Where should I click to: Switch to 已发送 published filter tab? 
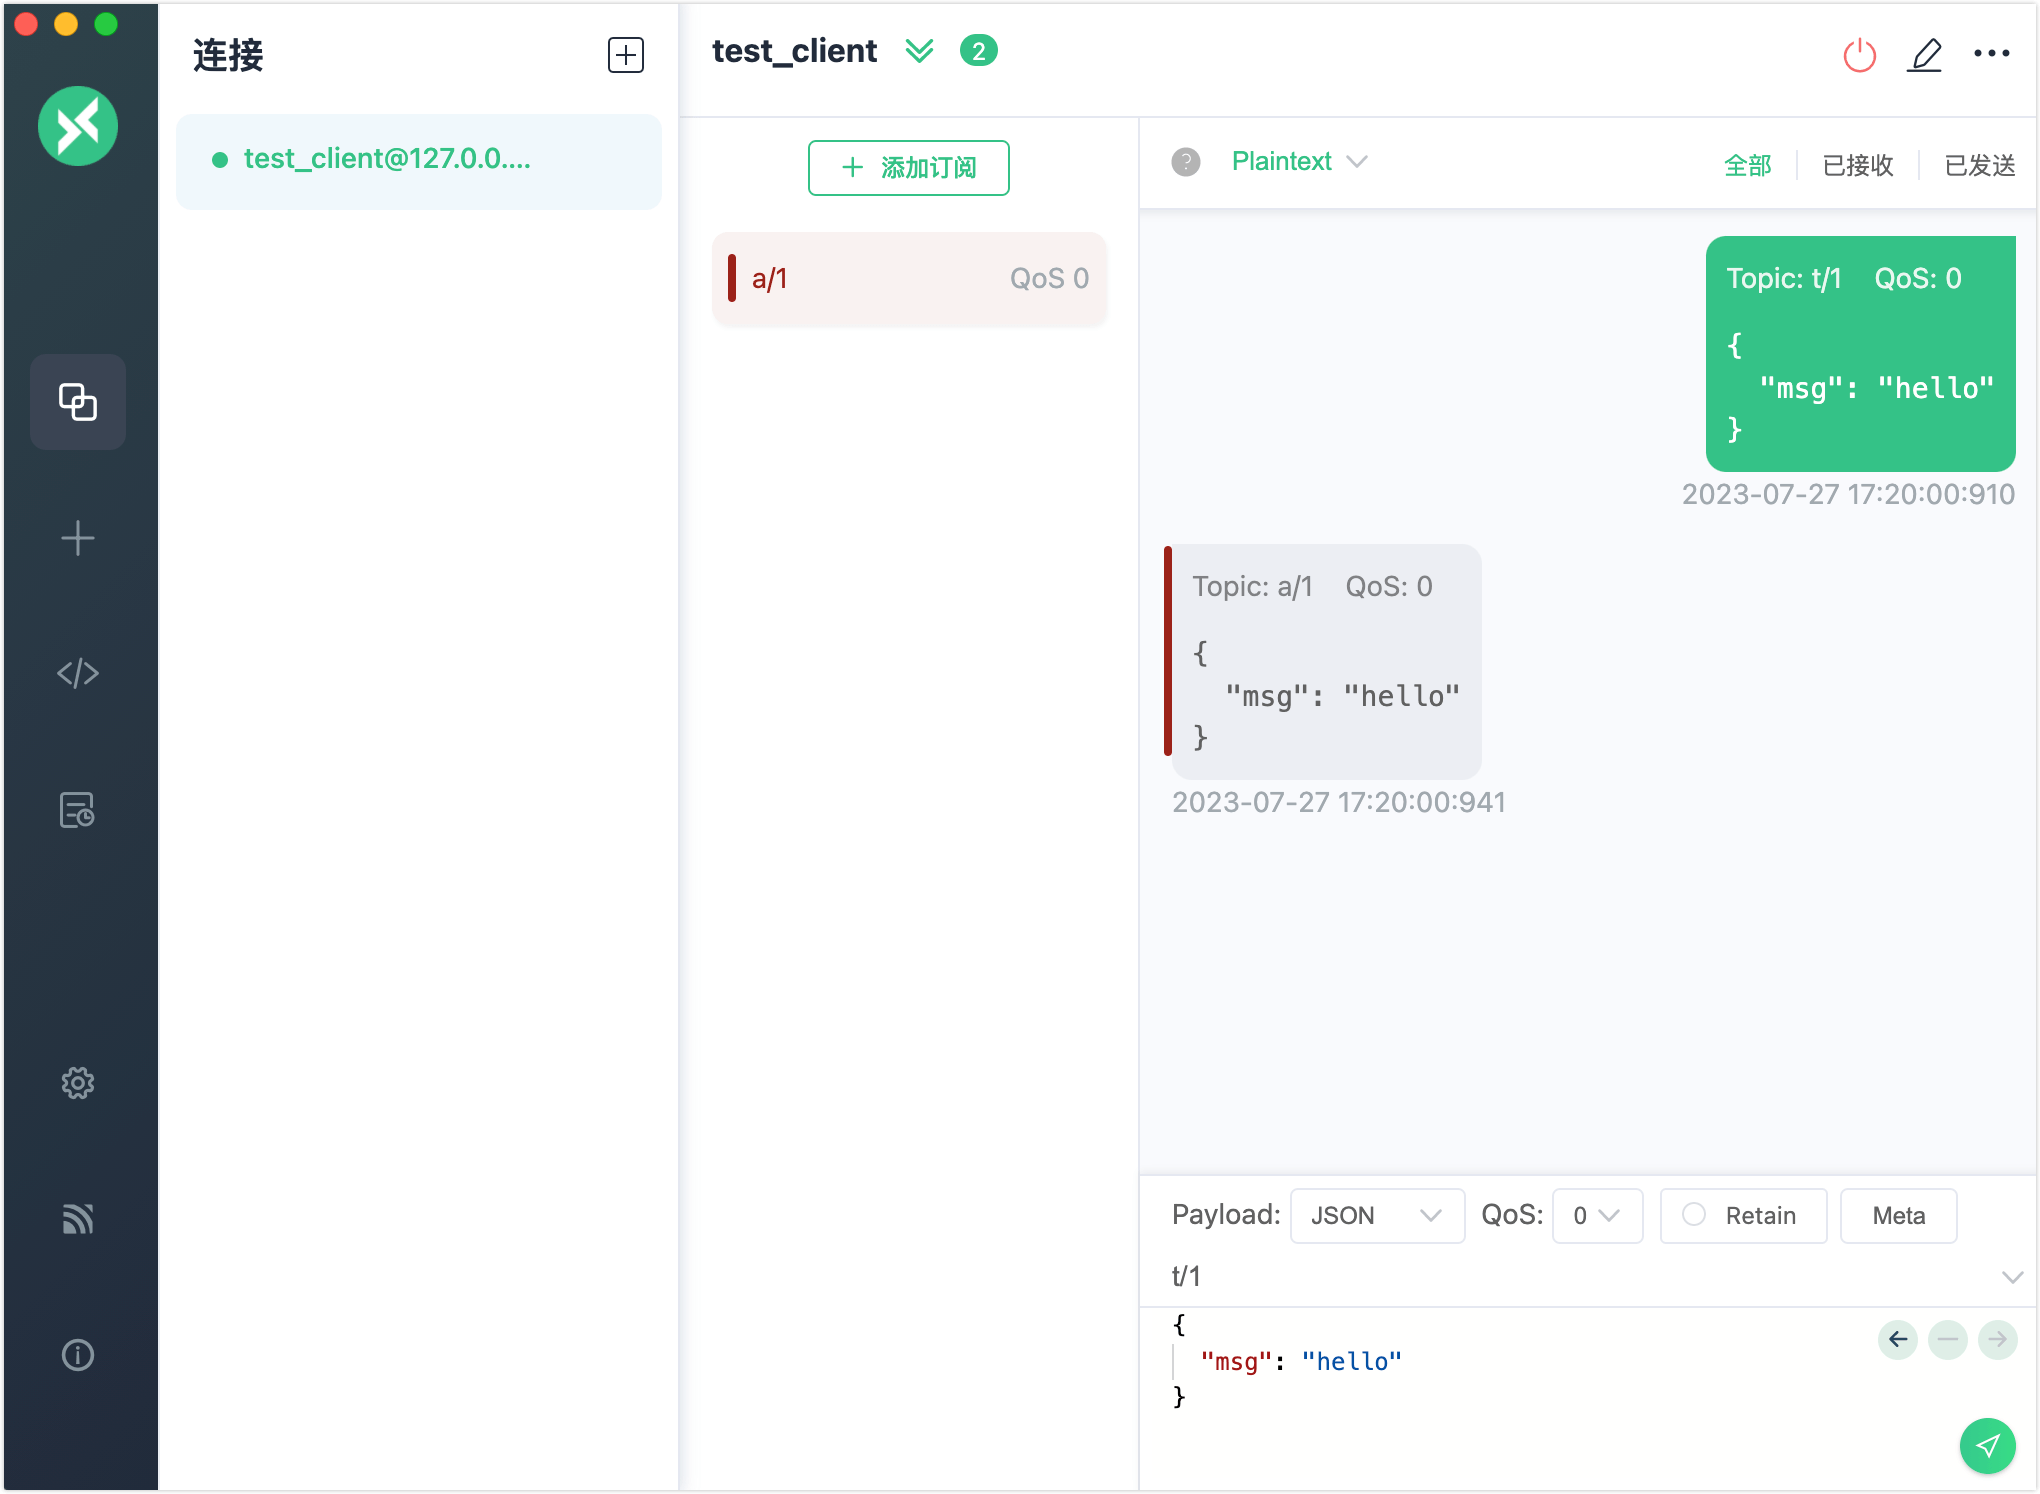(x=1979, y=165)
